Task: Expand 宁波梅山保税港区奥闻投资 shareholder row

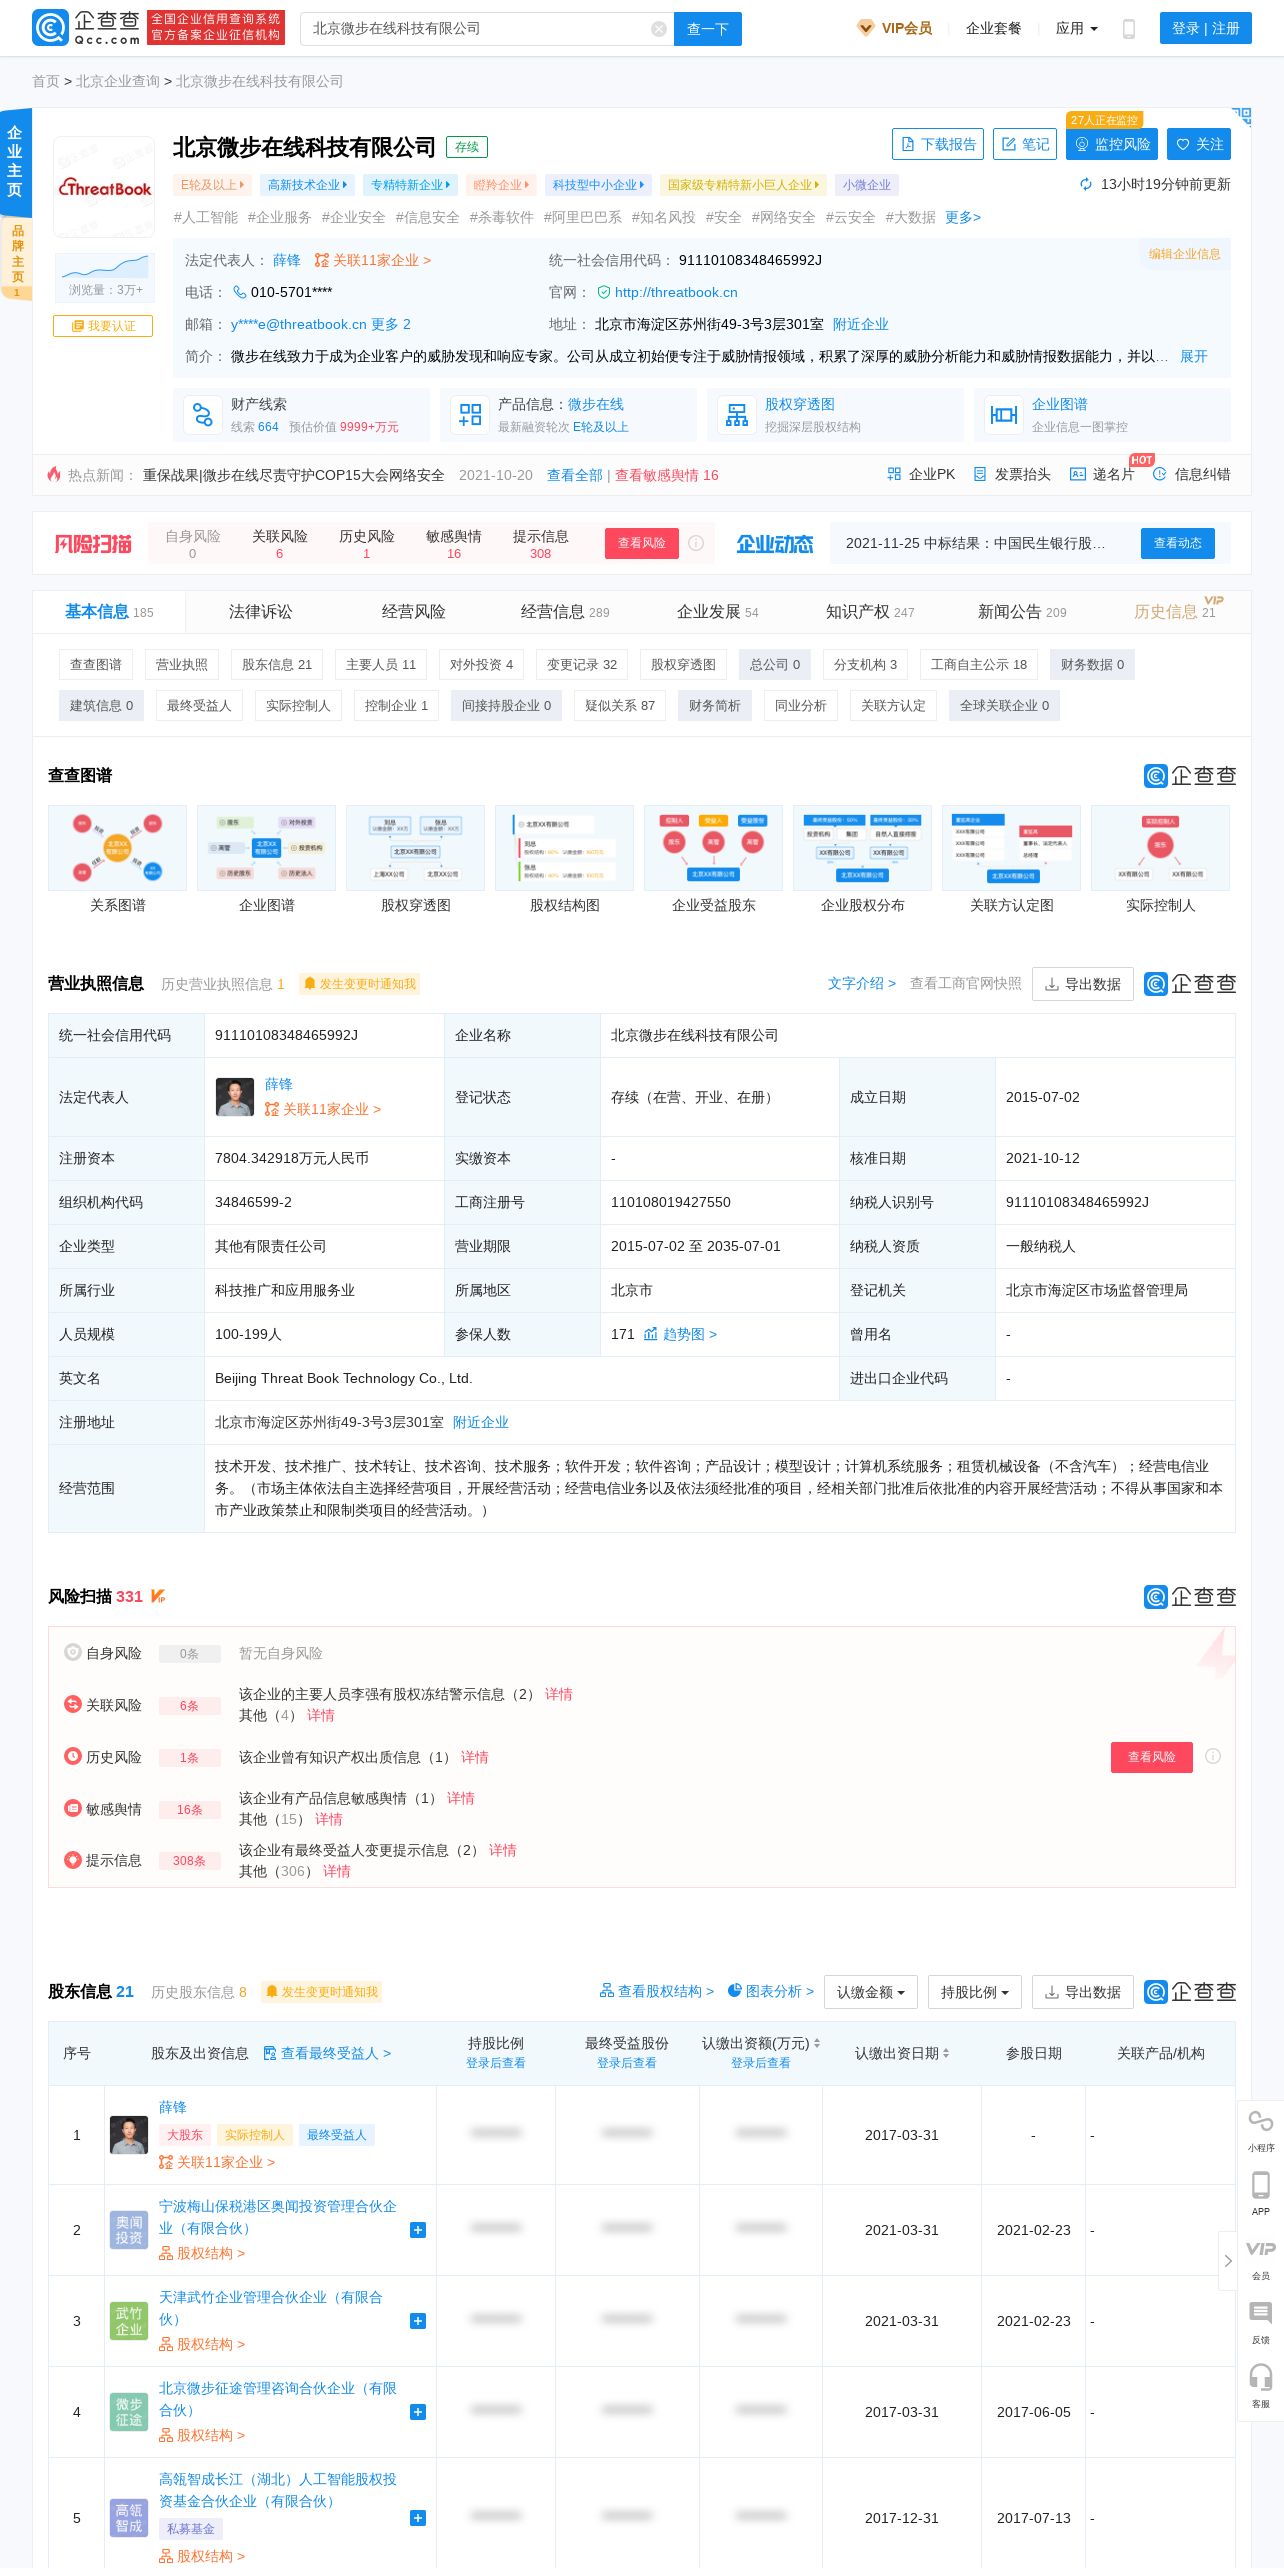Action: click(x=418, y=2230)
